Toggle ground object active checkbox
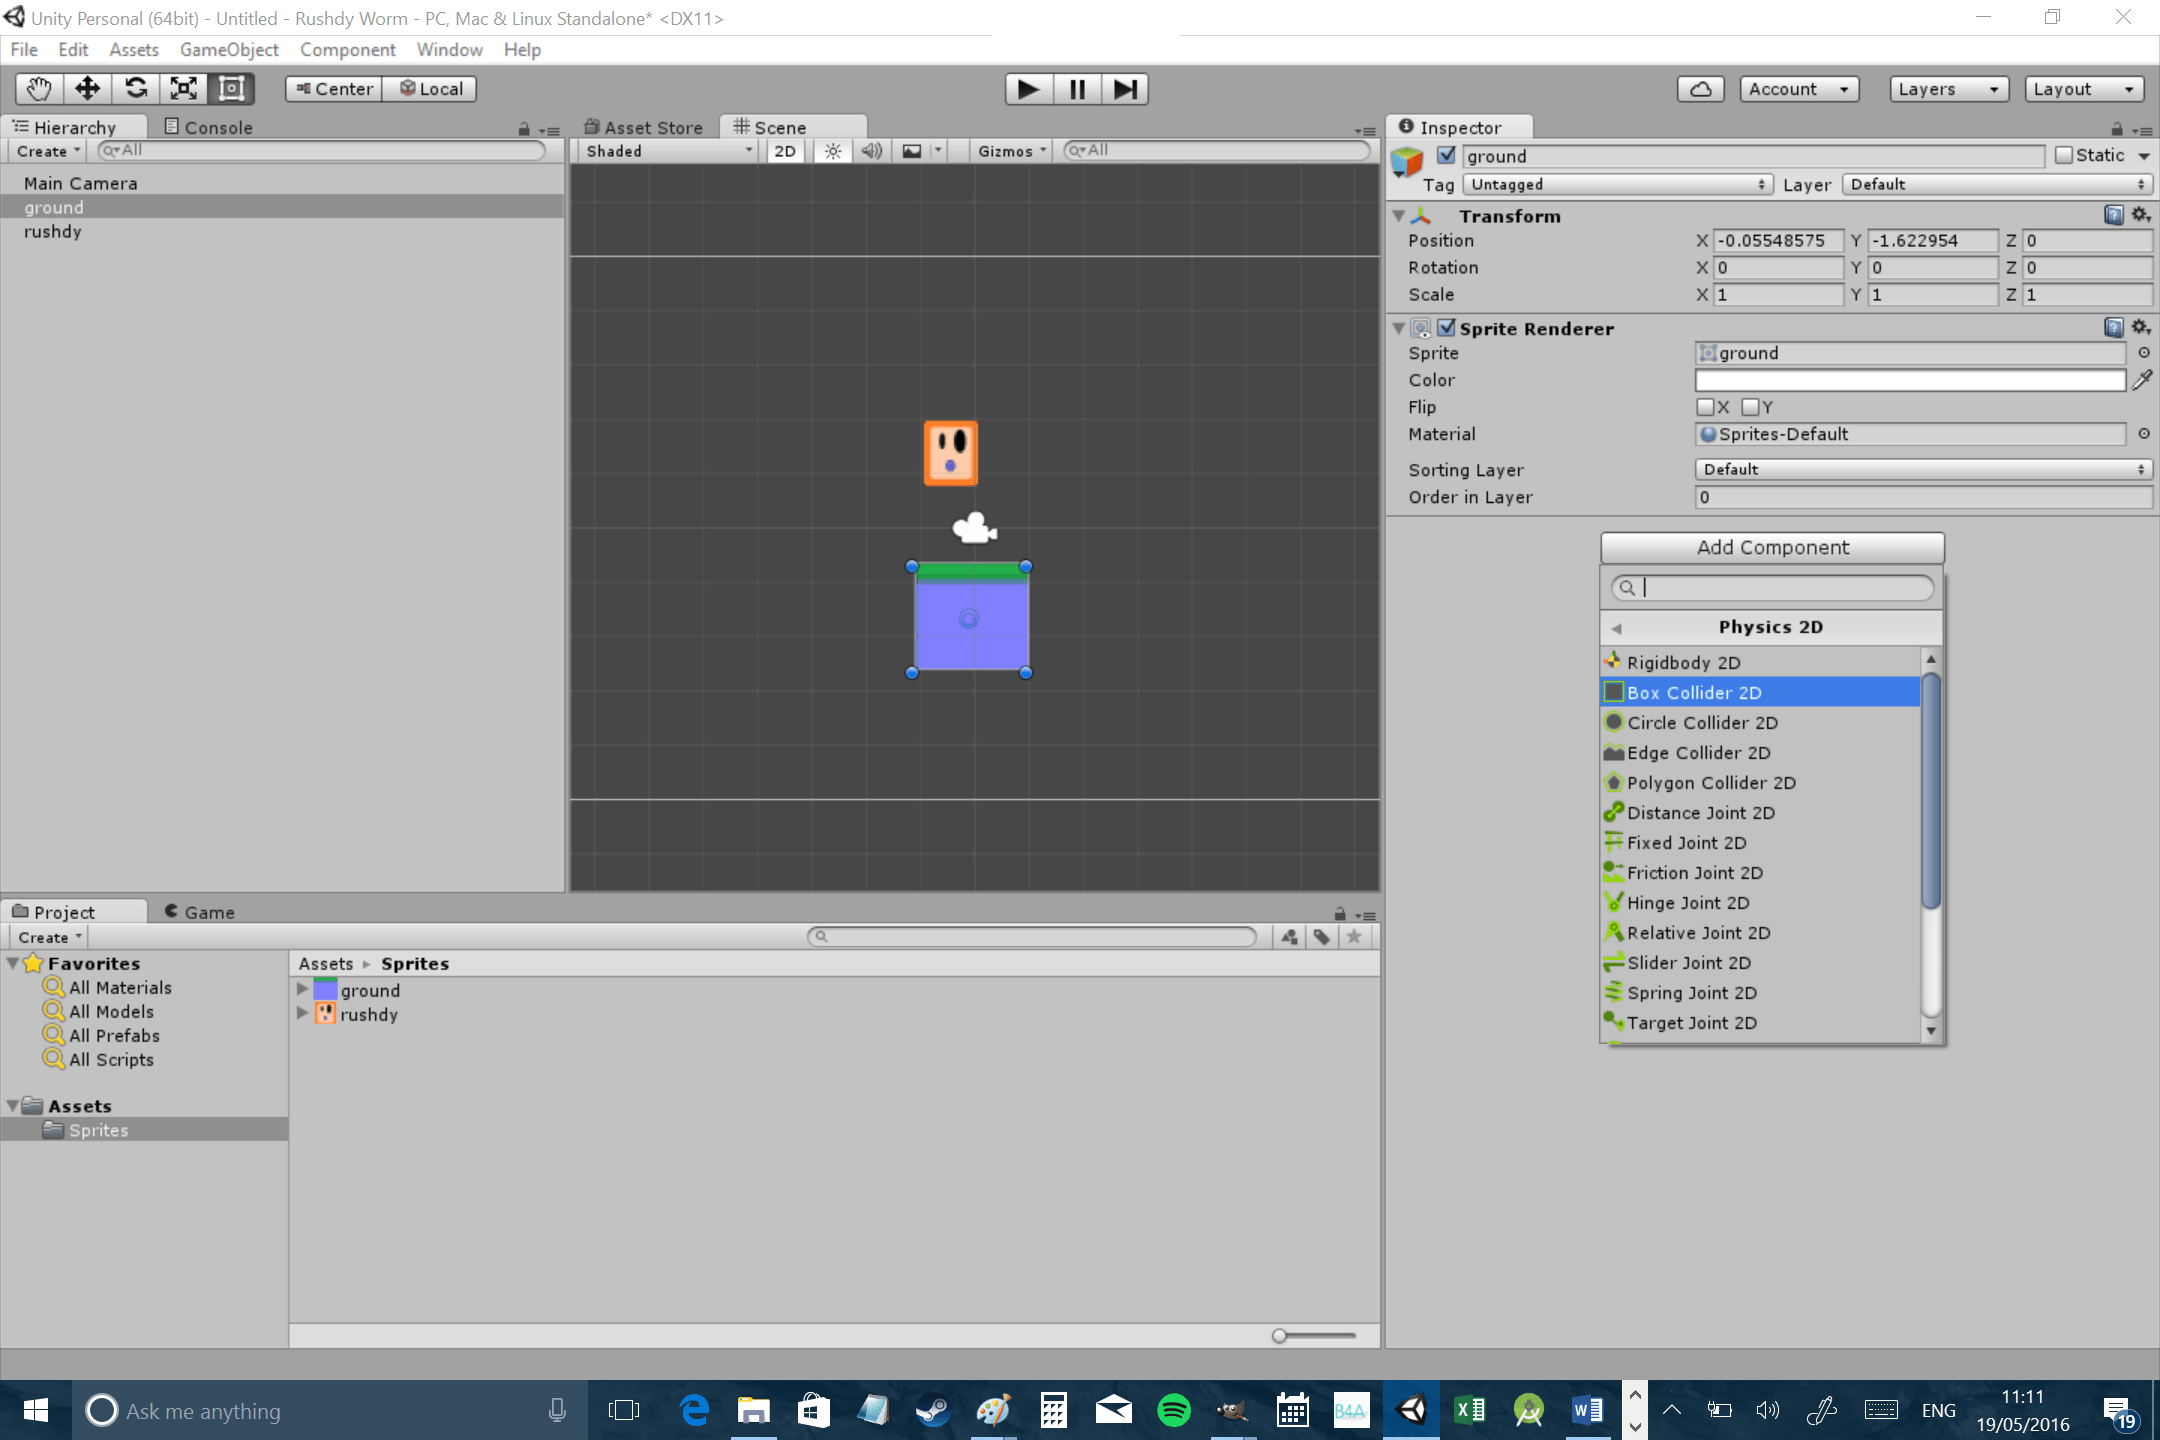Viewport: 2160px width, 1440px height. point(1446,155)
